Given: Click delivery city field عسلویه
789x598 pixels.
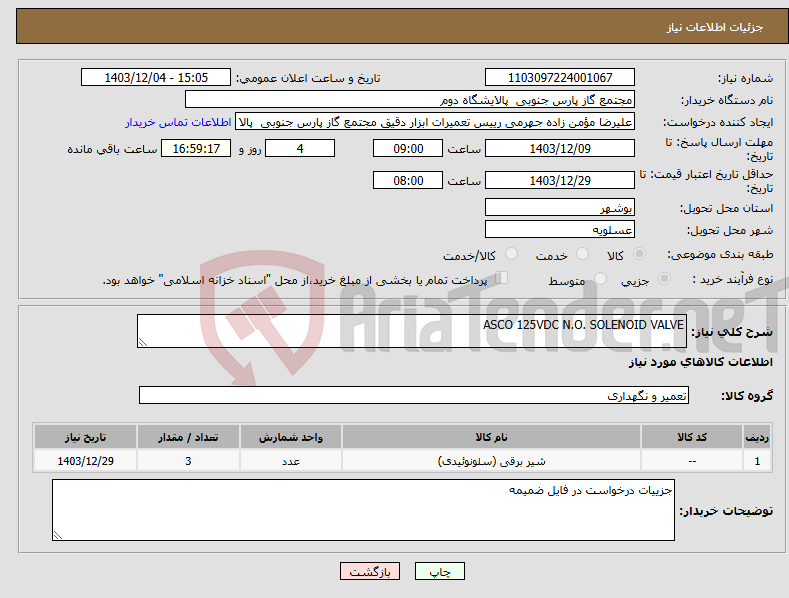Looking at the screenshot, I should click(x=560, y=230).
